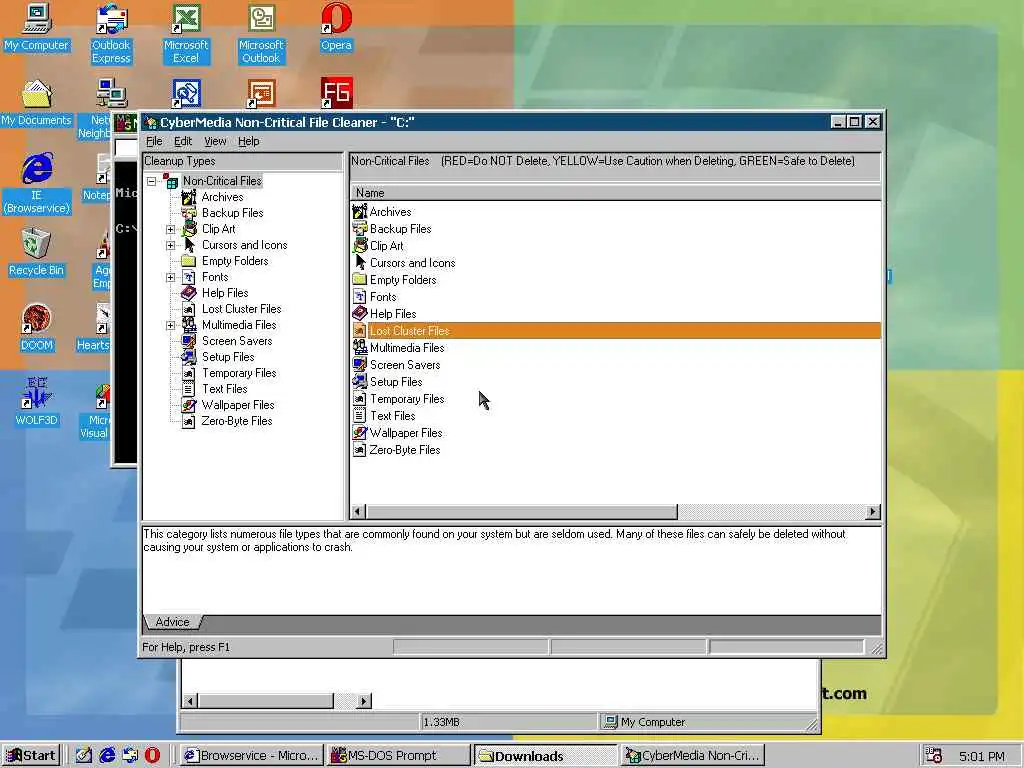Select Lost Cluster Files in the tree
This screenshot has width=1024, height=768.
pos(241,309)
